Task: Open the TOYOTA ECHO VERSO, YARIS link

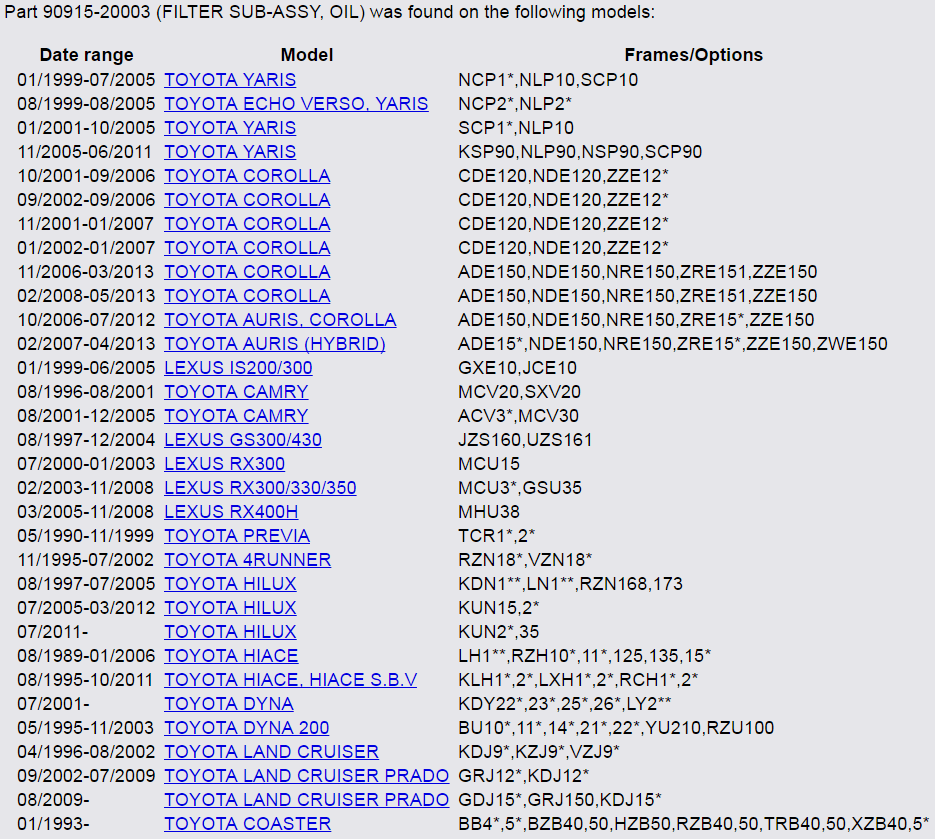Action: tap(296, 104)
